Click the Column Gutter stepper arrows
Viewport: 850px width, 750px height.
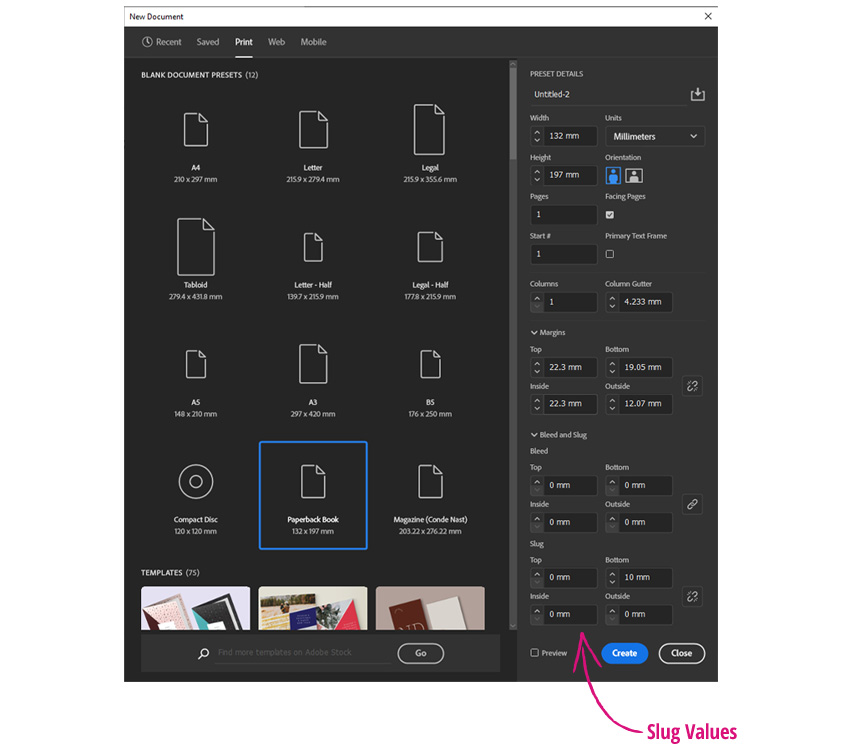[x=612, y=302]
